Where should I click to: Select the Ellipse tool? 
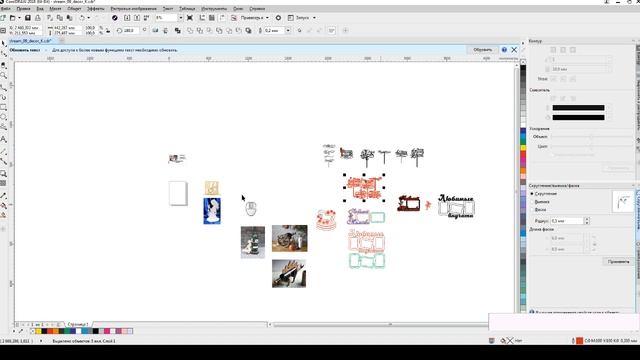[3, 117]
